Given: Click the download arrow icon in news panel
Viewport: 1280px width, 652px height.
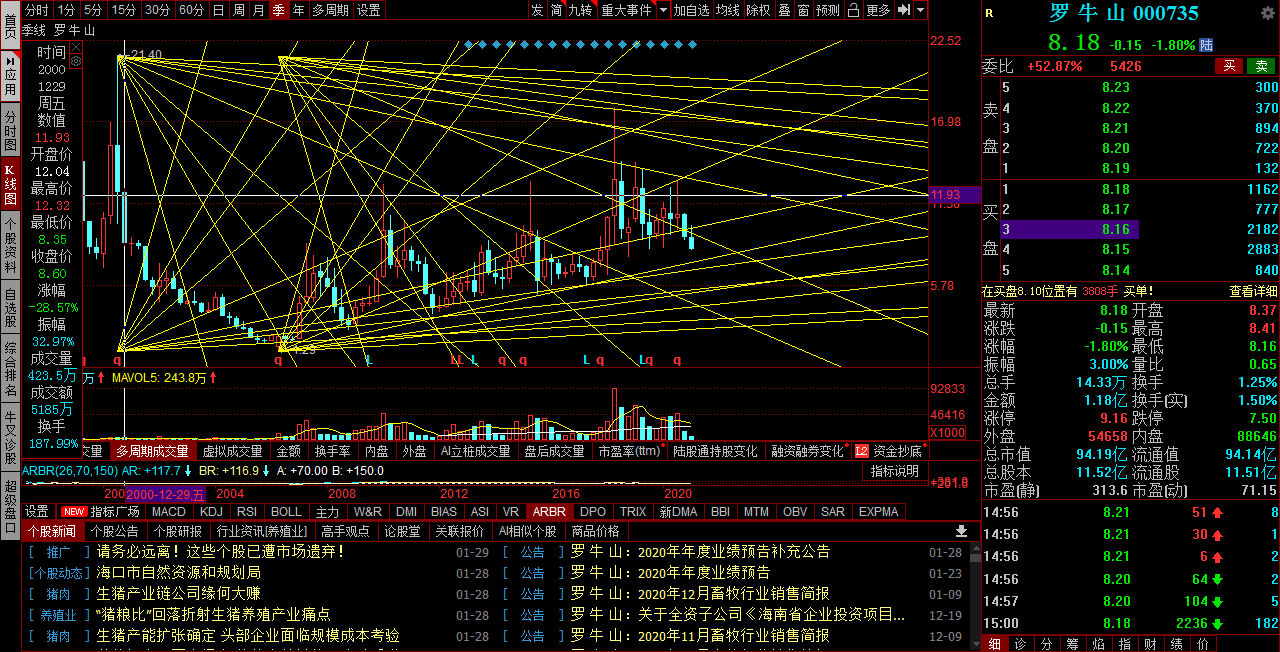Looking at the screenshot, I should [x=962, y=531].
